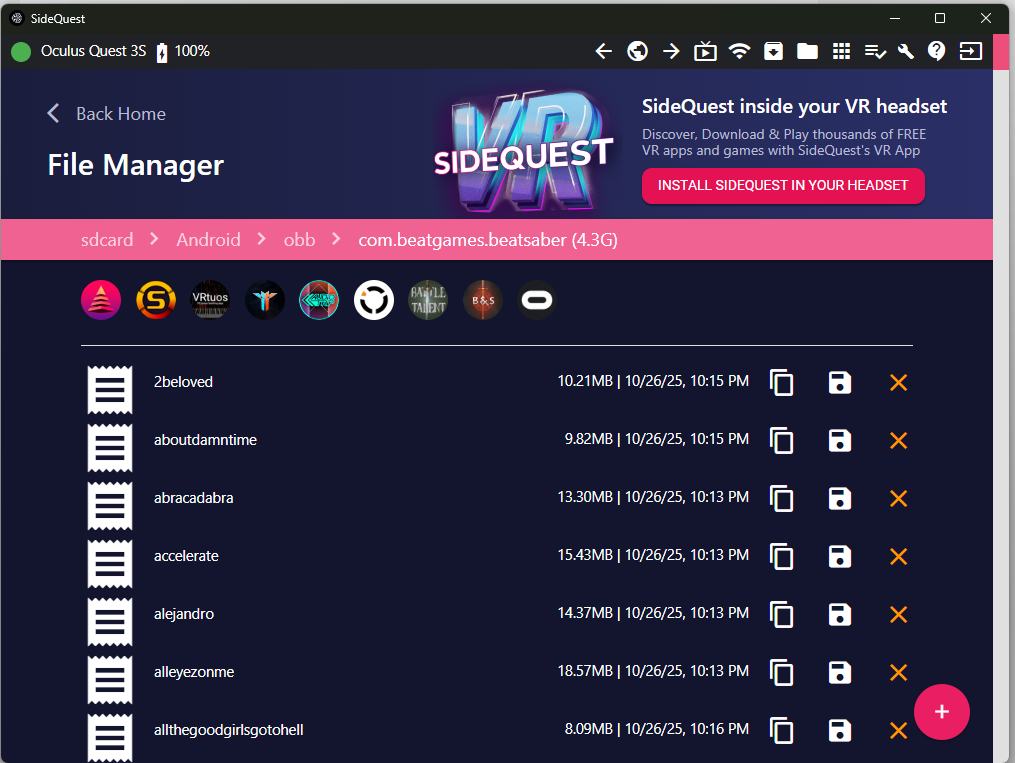1015x763 pixels.
Task: Open the Oculus logo shortcut
Action: [537, 300]
